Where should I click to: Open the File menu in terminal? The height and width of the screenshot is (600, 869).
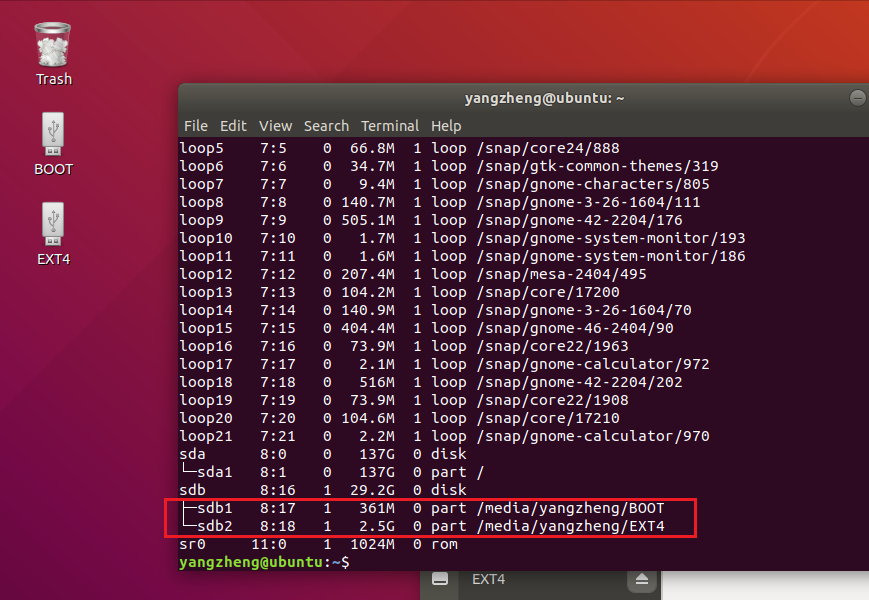point(196,126)
